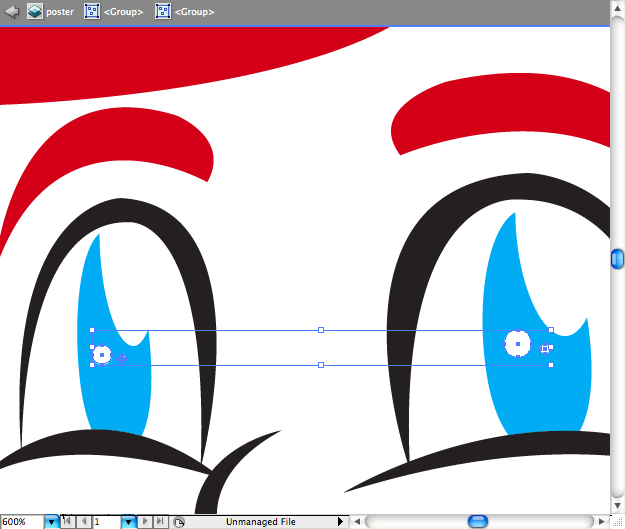Click the small selected dot beside left highlight
Viewport: 625px width, 529px height.
coord(122,359)
